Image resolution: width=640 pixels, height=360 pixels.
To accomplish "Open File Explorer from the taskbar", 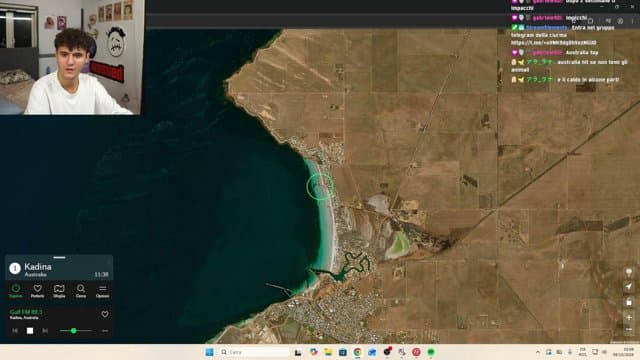I will point(328,352).
